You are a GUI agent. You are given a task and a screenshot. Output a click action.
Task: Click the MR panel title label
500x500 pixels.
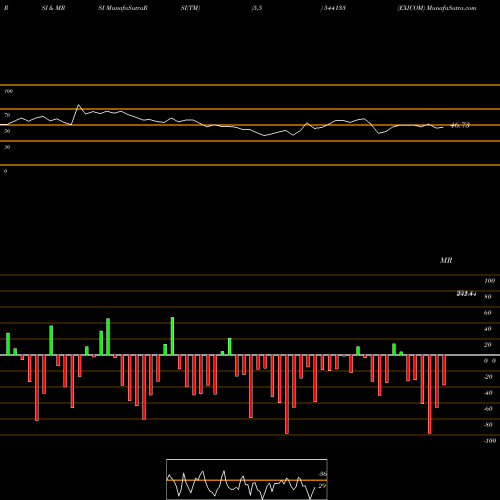tap(446, 260)
